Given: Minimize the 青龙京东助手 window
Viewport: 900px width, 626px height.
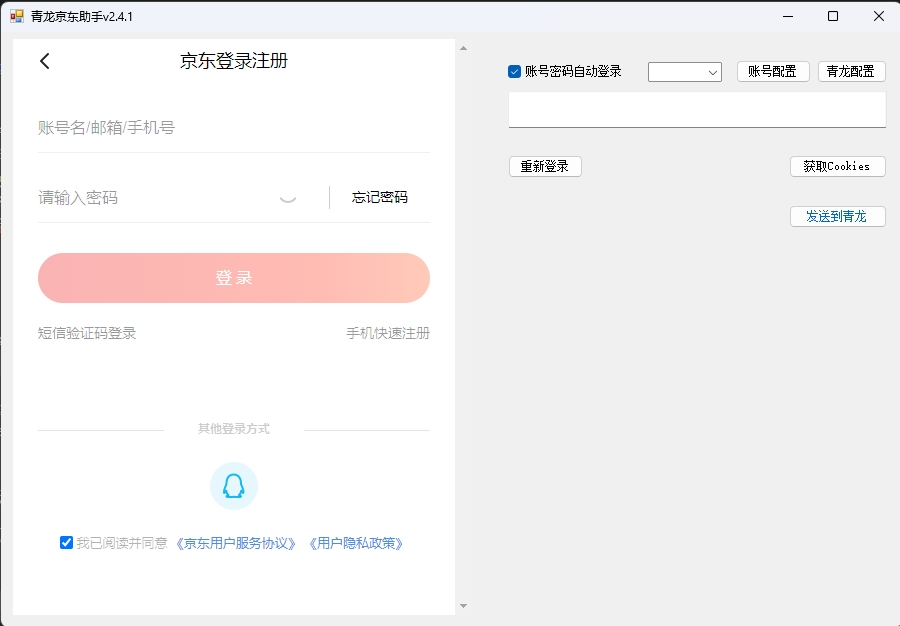Looking at the screenshot, I should (788, 16).
